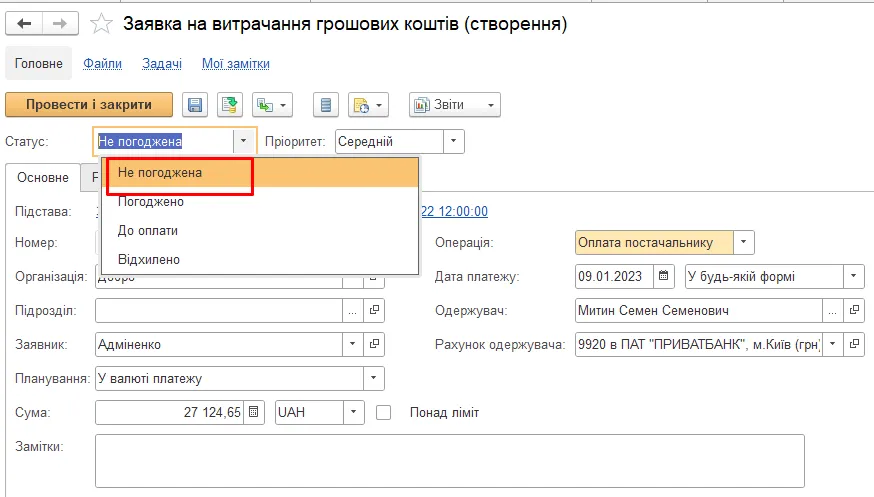
Task: Select status Відхилено
Action: pos(260,260)
